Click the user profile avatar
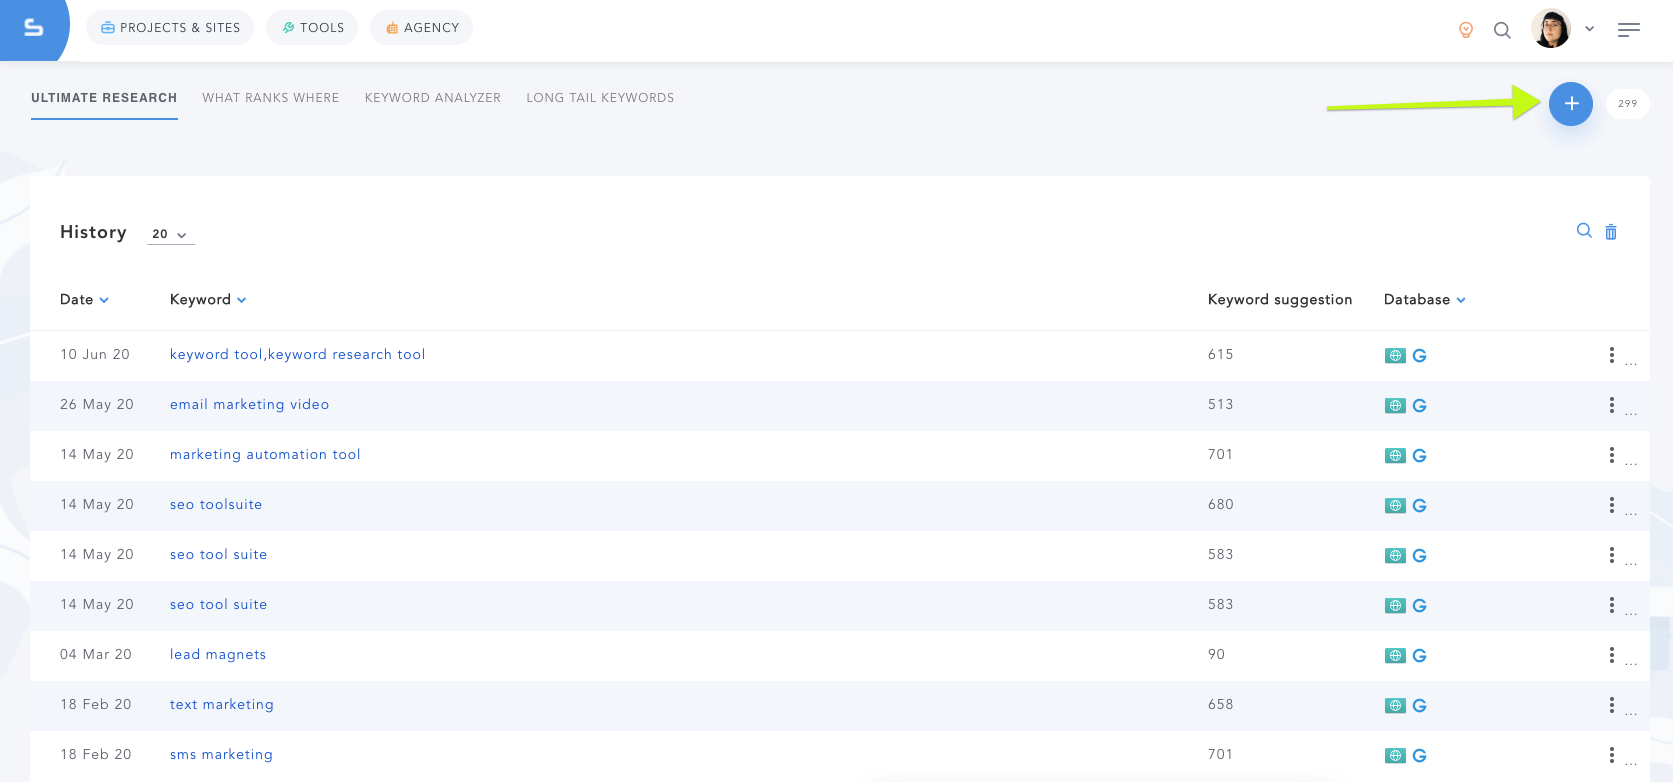Screen dimensions: 1673x782 click(1551, 29)
